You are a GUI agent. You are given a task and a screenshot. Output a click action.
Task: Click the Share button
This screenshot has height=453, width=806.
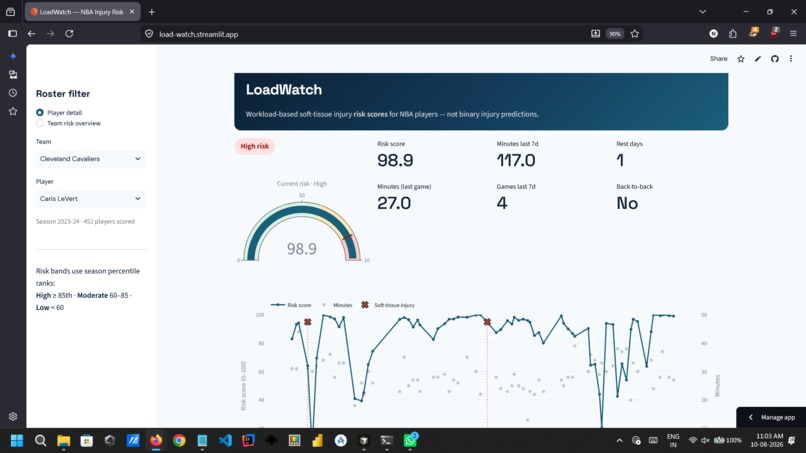coord(718,59)
